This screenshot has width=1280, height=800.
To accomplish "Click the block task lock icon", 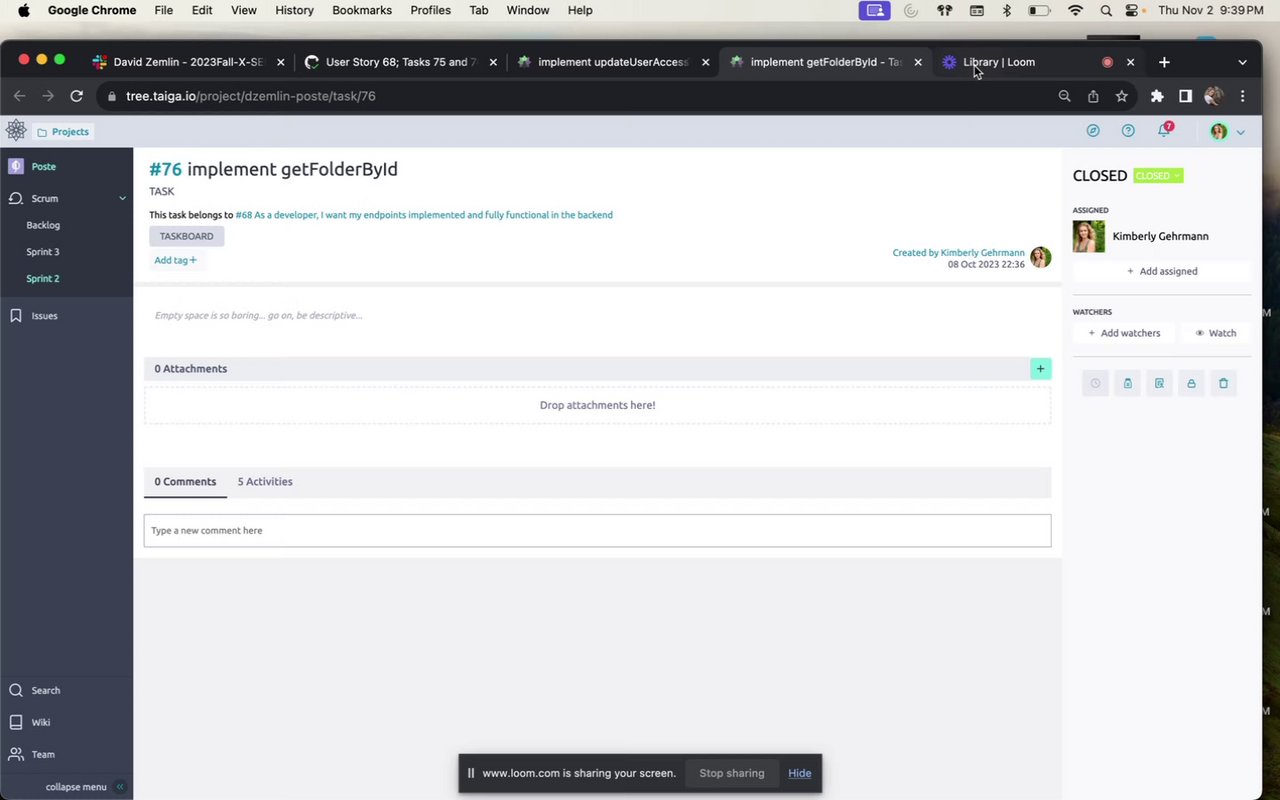I will point(1191,383).
